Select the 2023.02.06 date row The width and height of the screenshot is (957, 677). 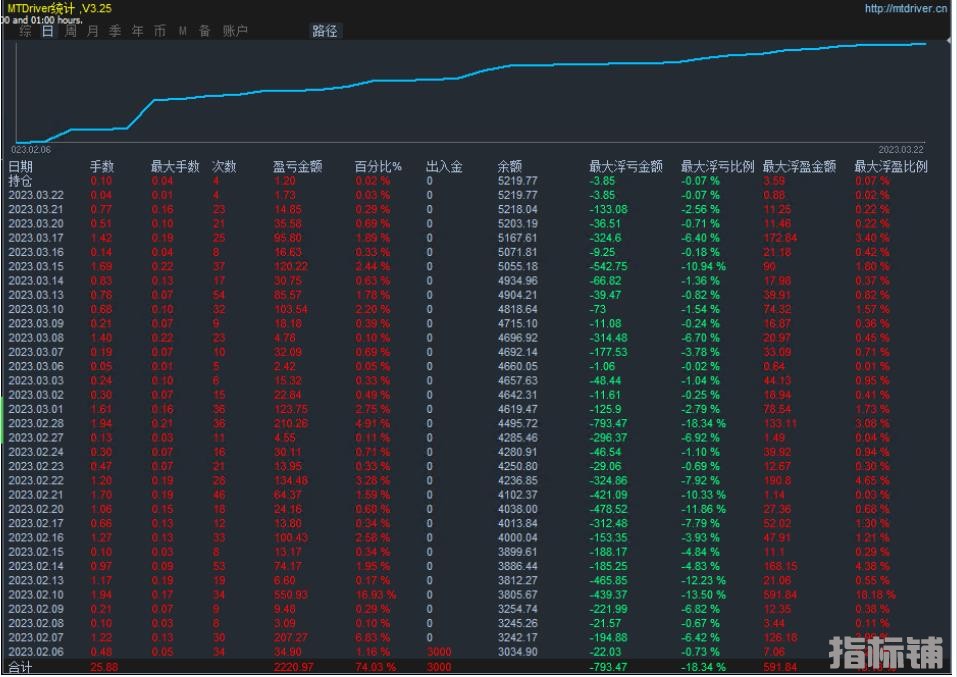36,652
